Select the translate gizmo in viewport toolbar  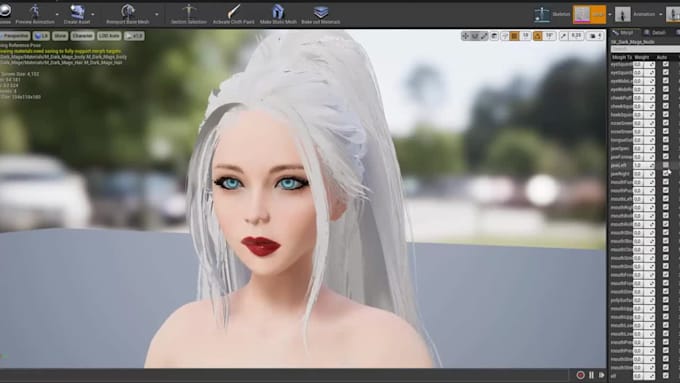coord(465,36)
